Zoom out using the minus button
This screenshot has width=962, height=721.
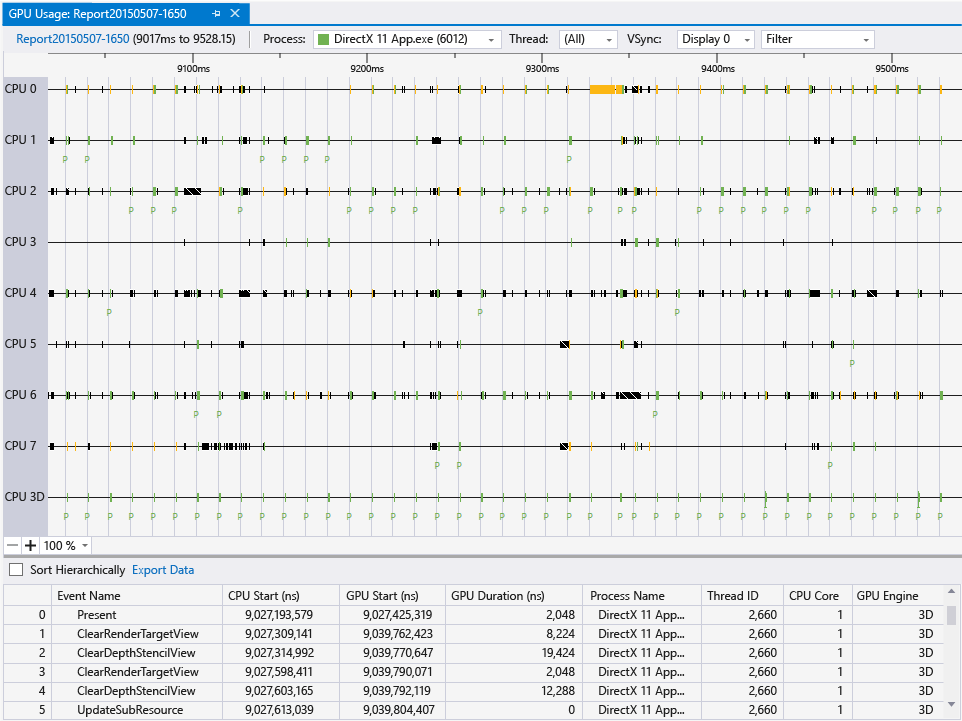pos(11,546)
